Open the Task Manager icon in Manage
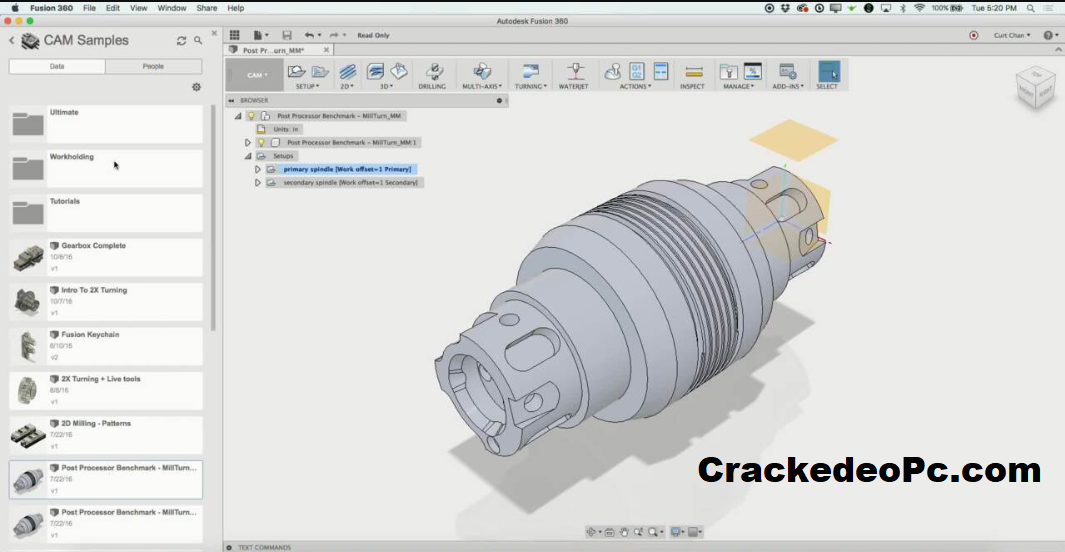The image size is (1065, 552). [753, 71]
